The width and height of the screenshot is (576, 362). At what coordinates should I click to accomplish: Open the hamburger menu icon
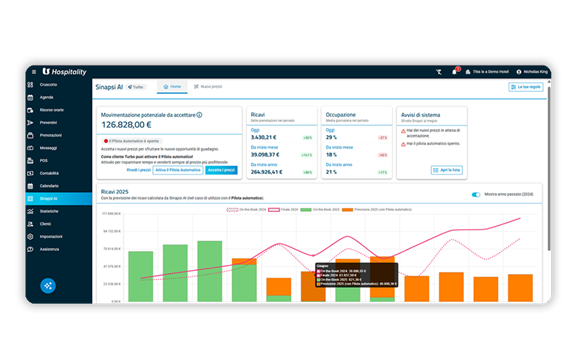34,72
